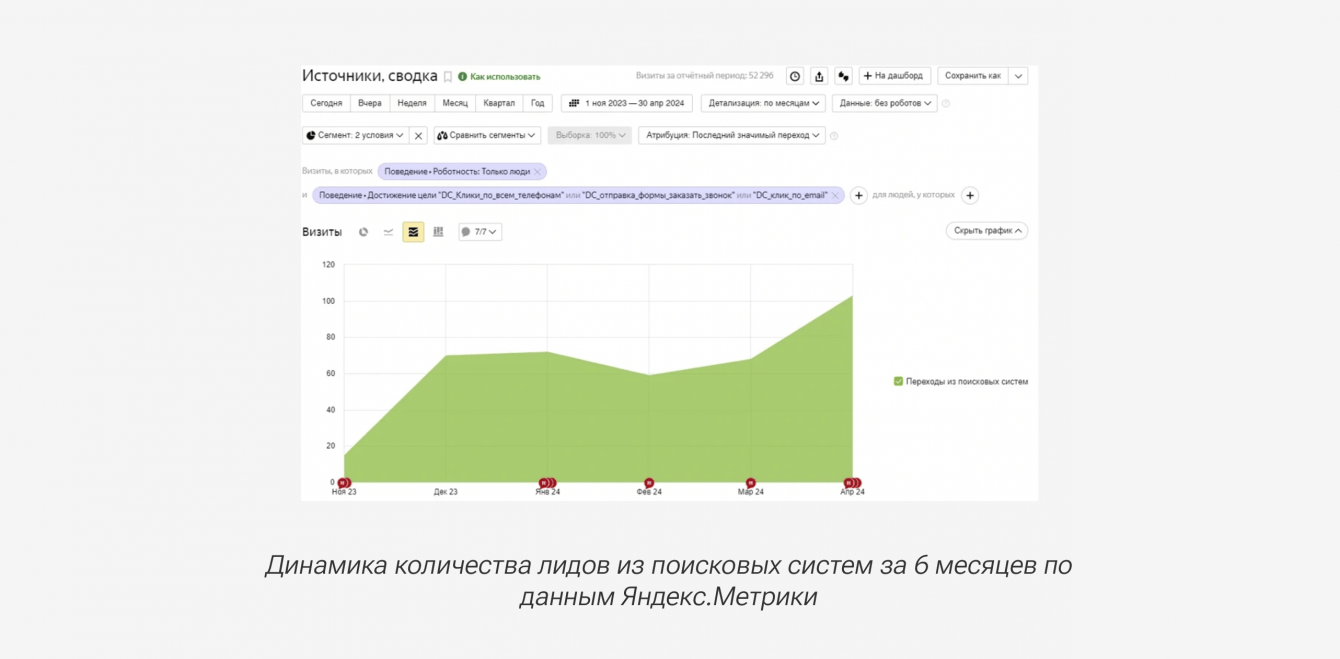Select the 'Квартал' period tab
Image resolution: width=1340 pixels, height=659 pixels.
pos(499,103)
